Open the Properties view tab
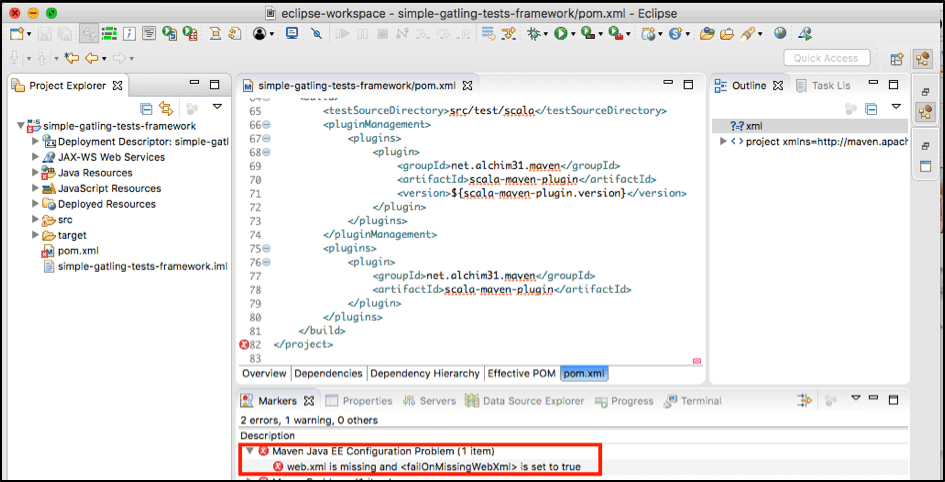The height and width of the screenshot is (482, 945). 359,401
